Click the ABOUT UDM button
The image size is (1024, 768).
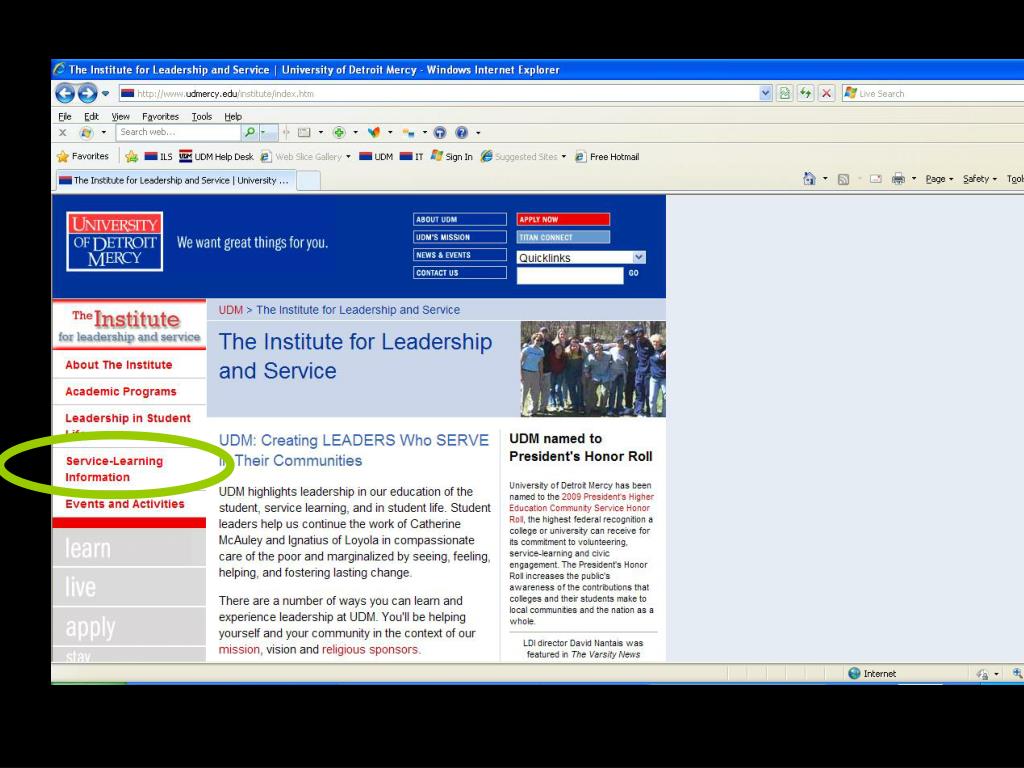(x=460, y=219)
